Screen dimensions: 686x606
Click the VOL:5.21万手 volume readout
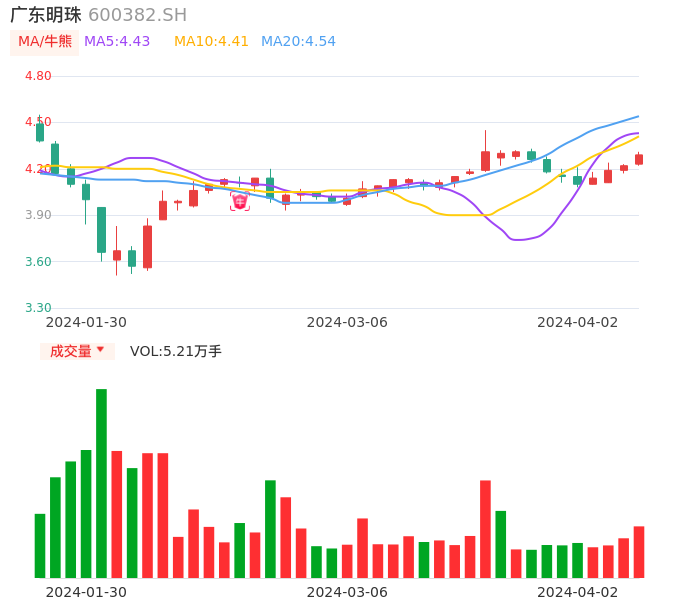[176, 351]
